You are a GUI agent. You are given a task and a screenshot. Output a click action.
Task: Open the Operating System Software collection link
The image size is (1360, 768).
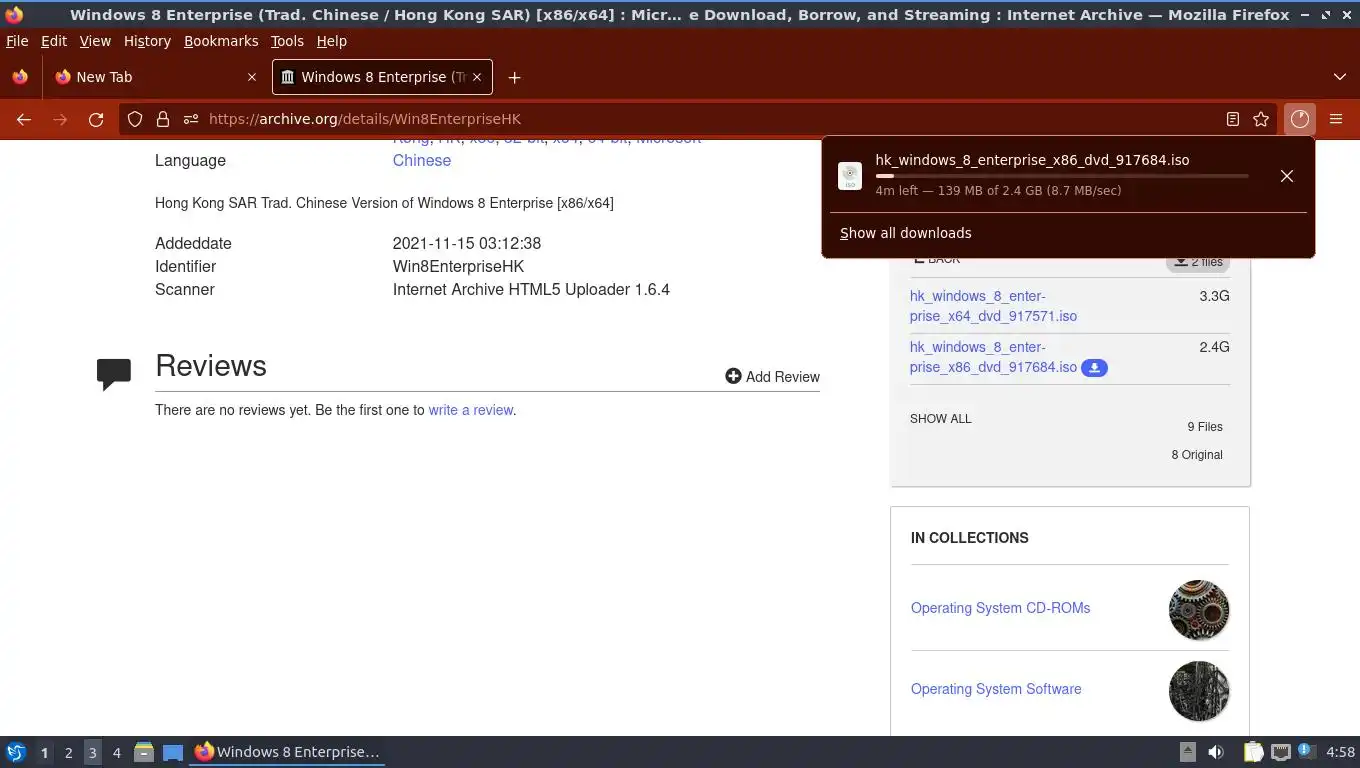[x=996, y=689]
